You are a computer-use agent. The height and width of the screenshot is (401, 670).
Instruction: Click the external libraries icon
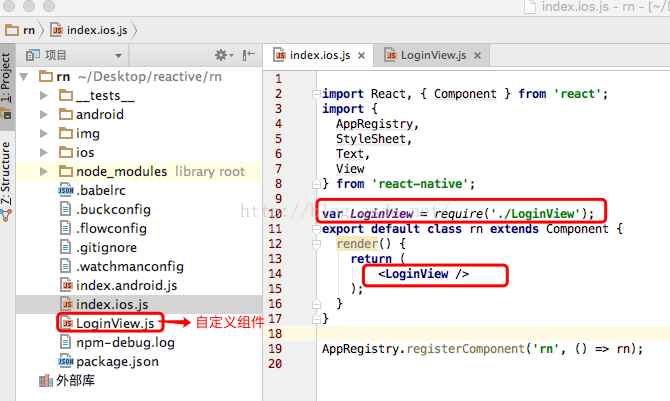(46, 380)
